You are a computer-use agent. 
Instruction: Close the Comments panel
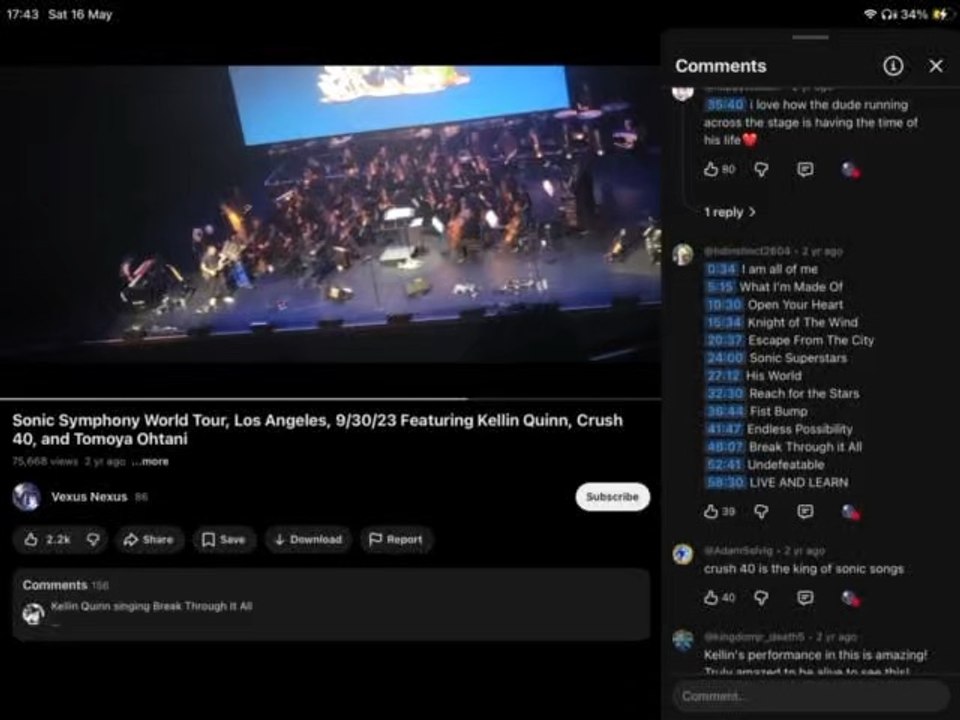click(936, 66)
